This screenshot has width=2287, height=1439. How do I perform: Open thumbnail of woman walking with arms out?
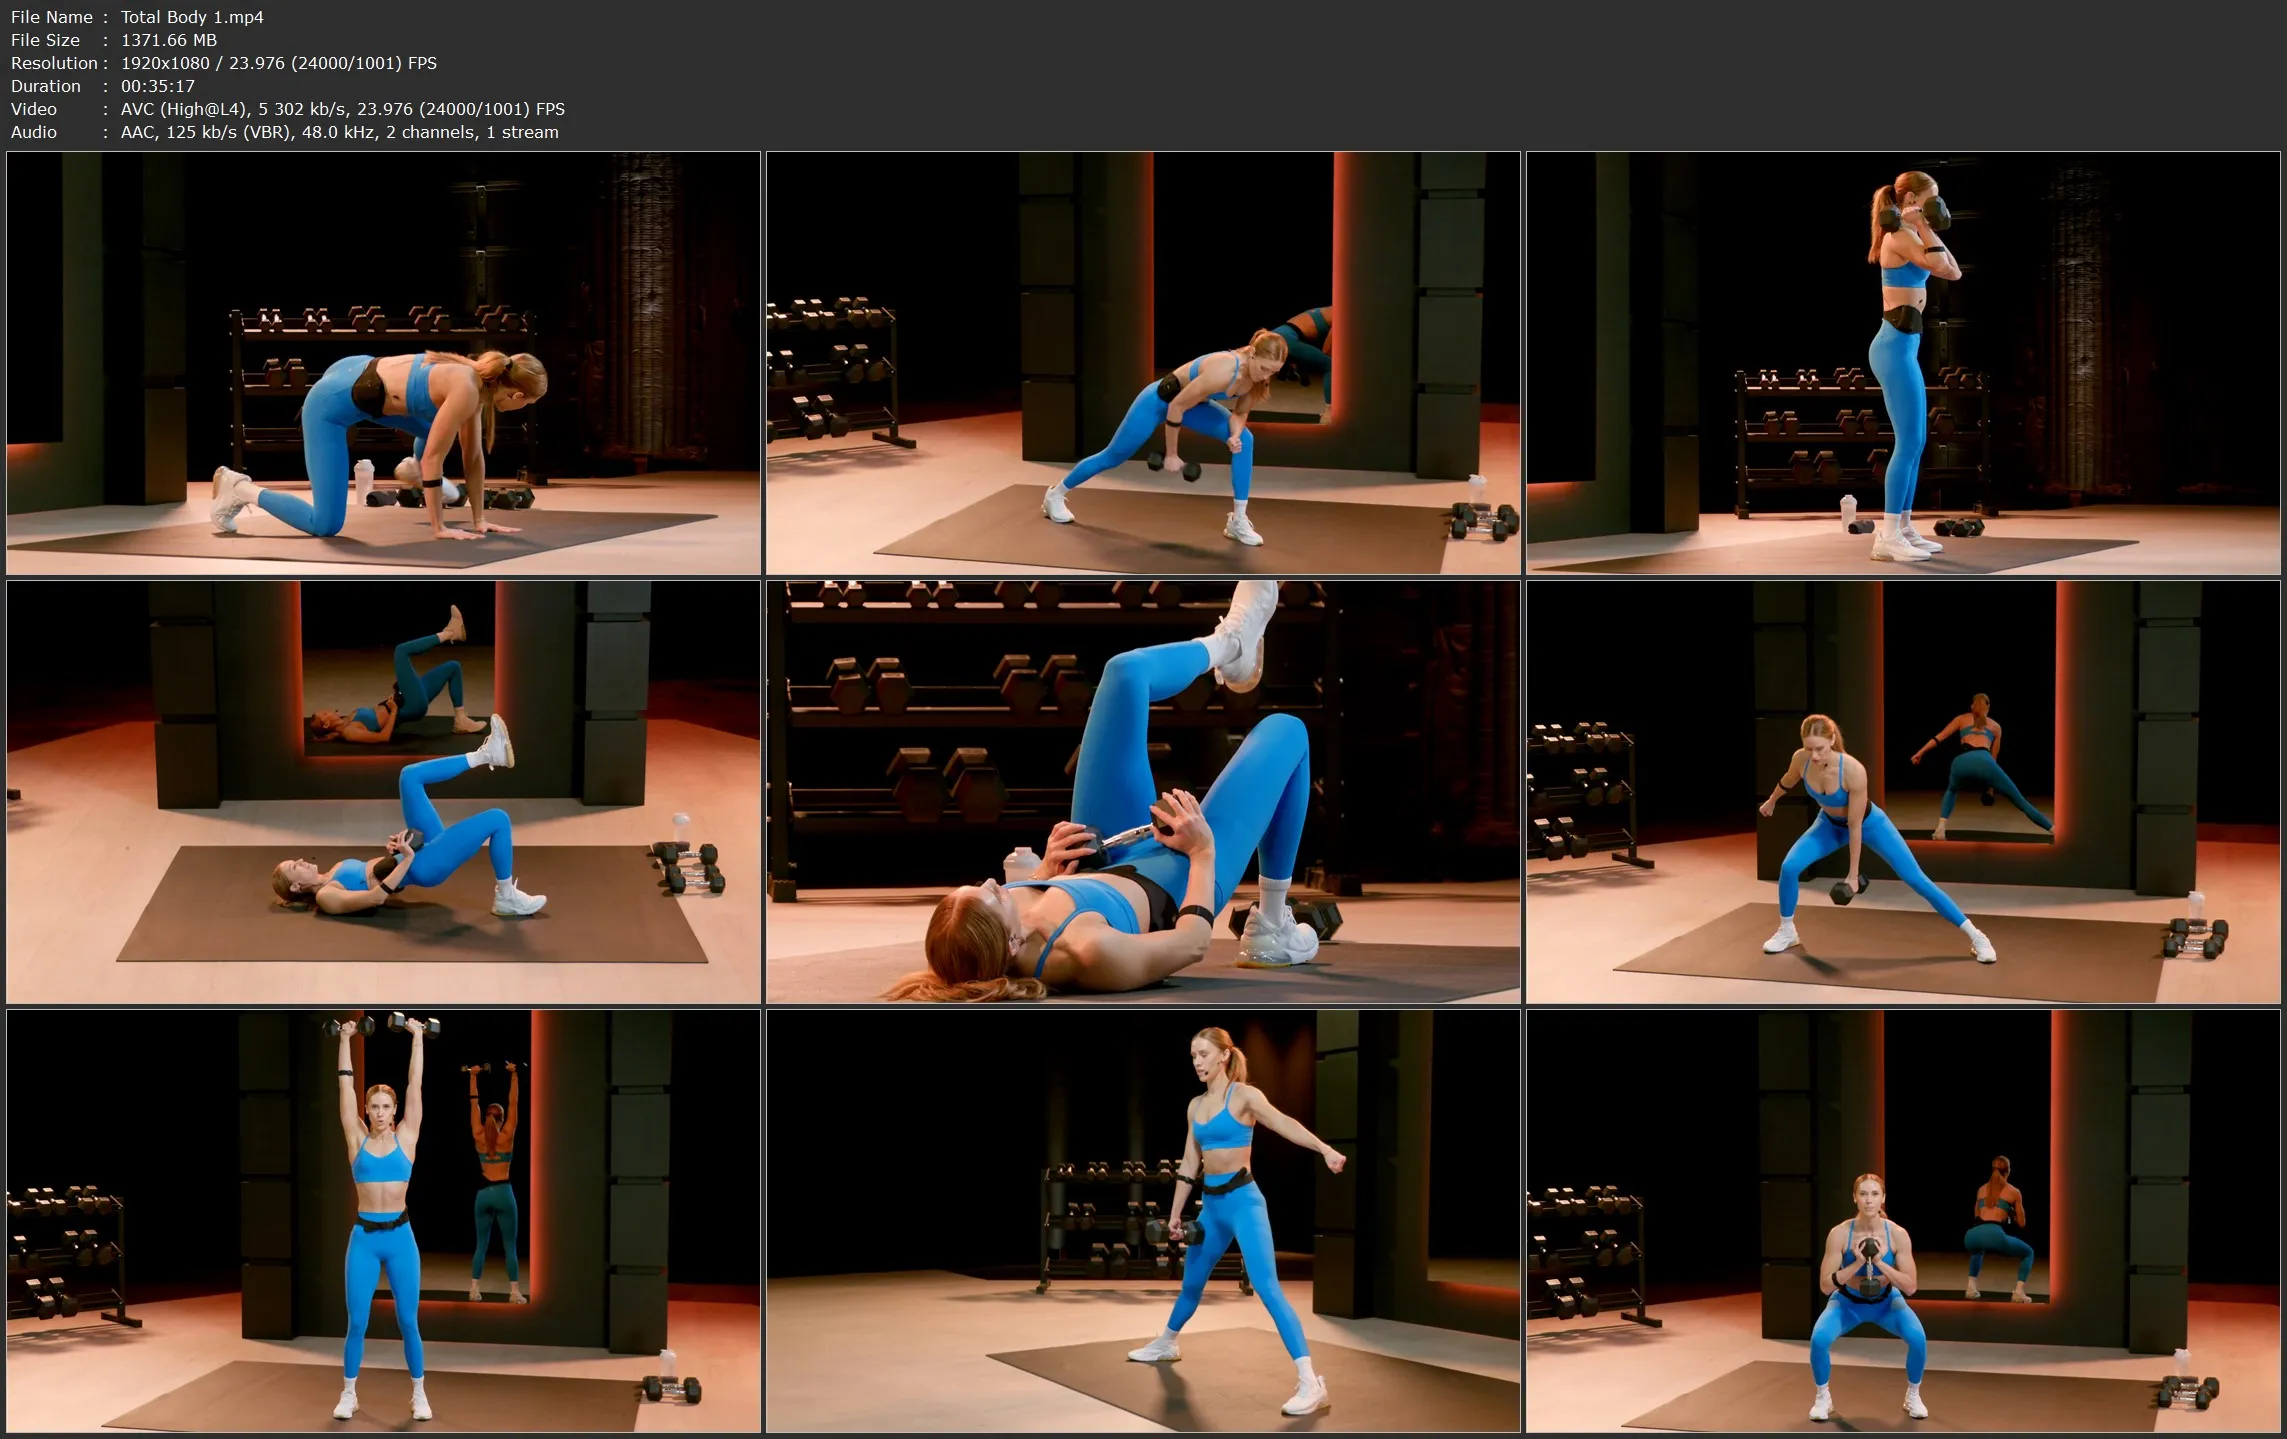pos(1143,1221)
